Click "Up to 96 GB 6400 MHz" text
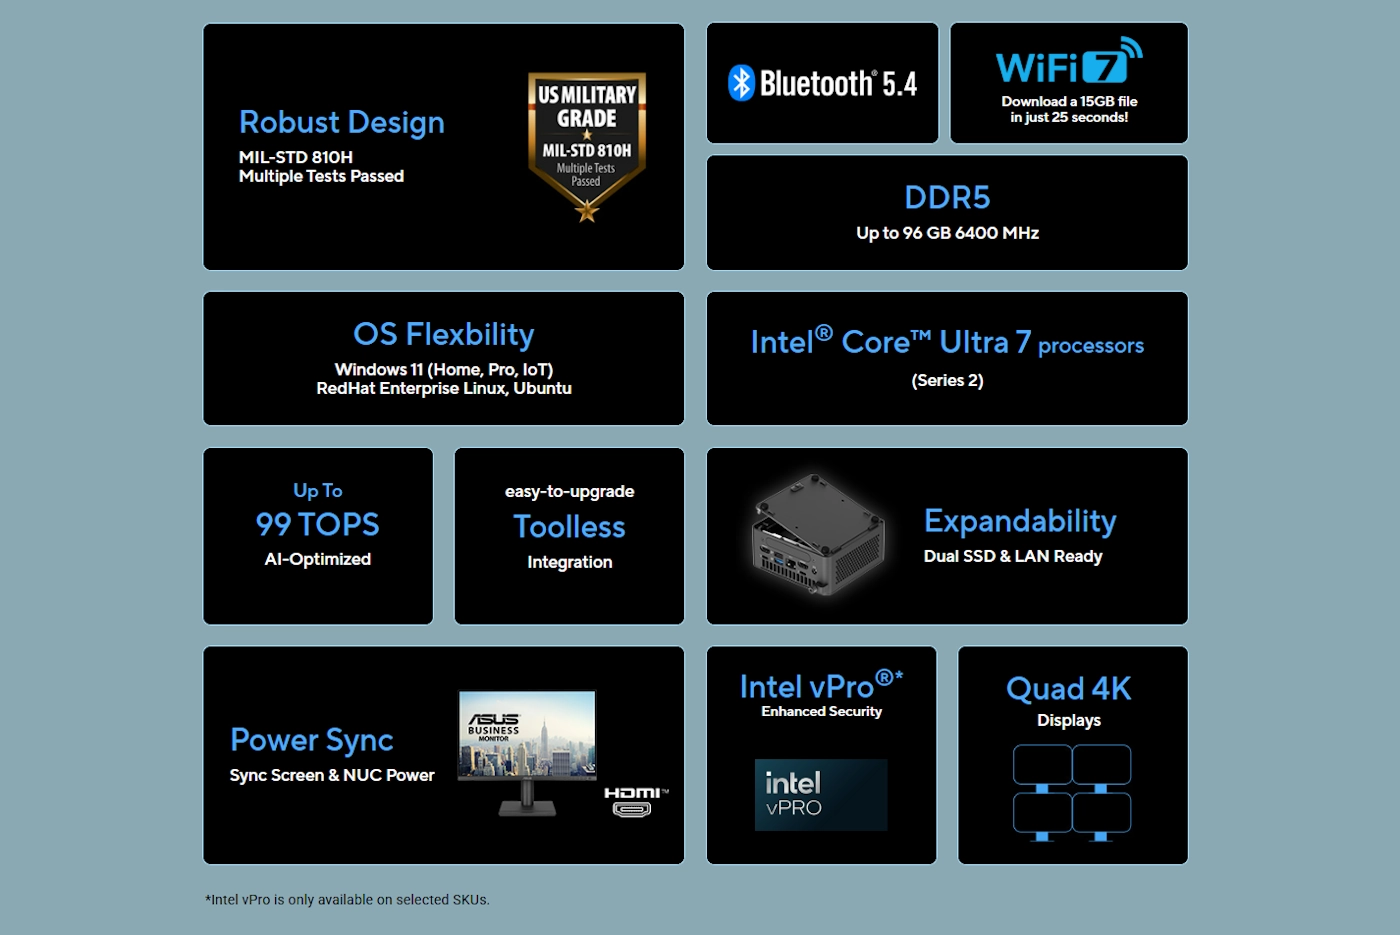This screenshot has height=935, width=1400. [x=947, y=233]
